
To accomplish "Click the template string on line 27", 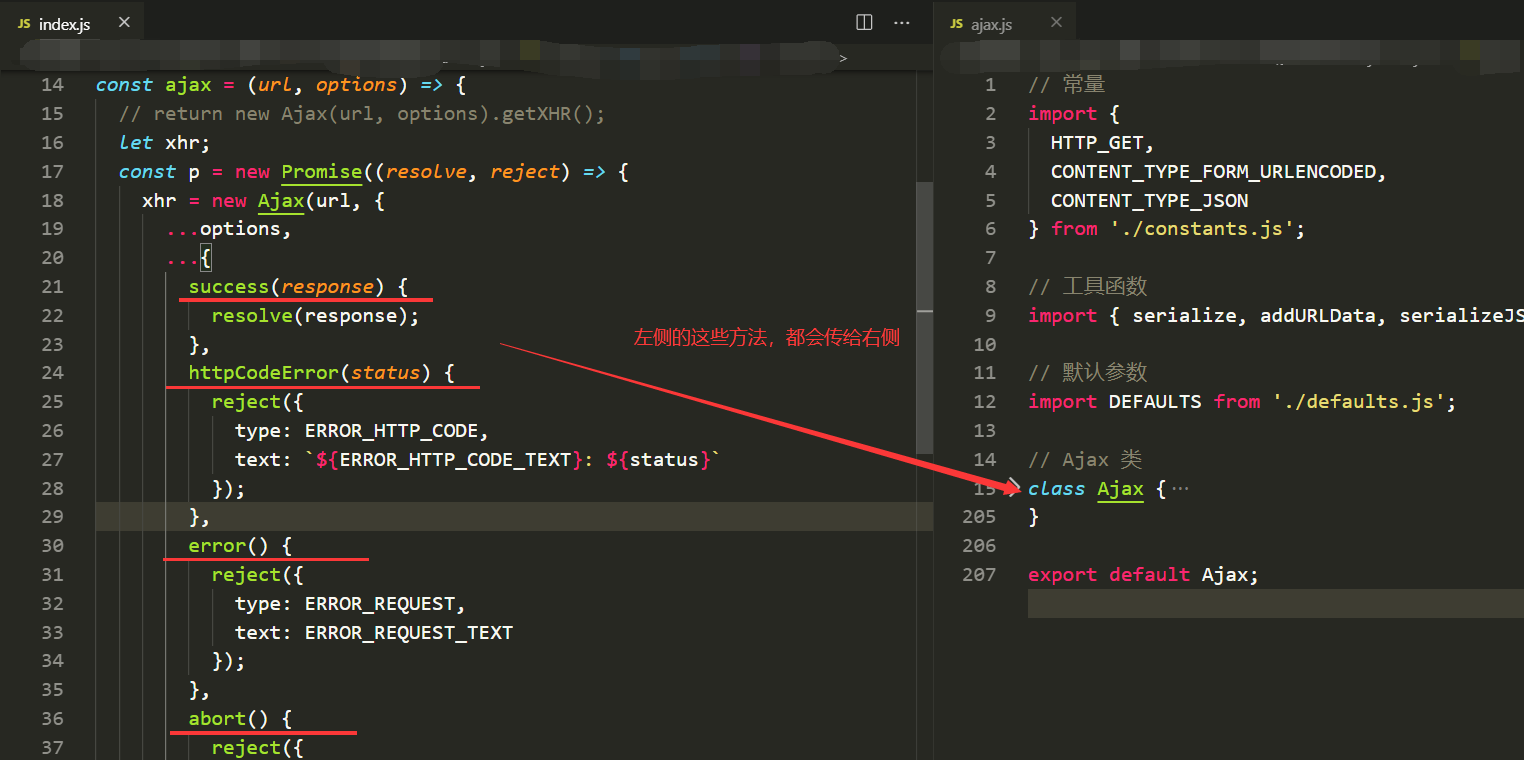I will click(513, 460).
